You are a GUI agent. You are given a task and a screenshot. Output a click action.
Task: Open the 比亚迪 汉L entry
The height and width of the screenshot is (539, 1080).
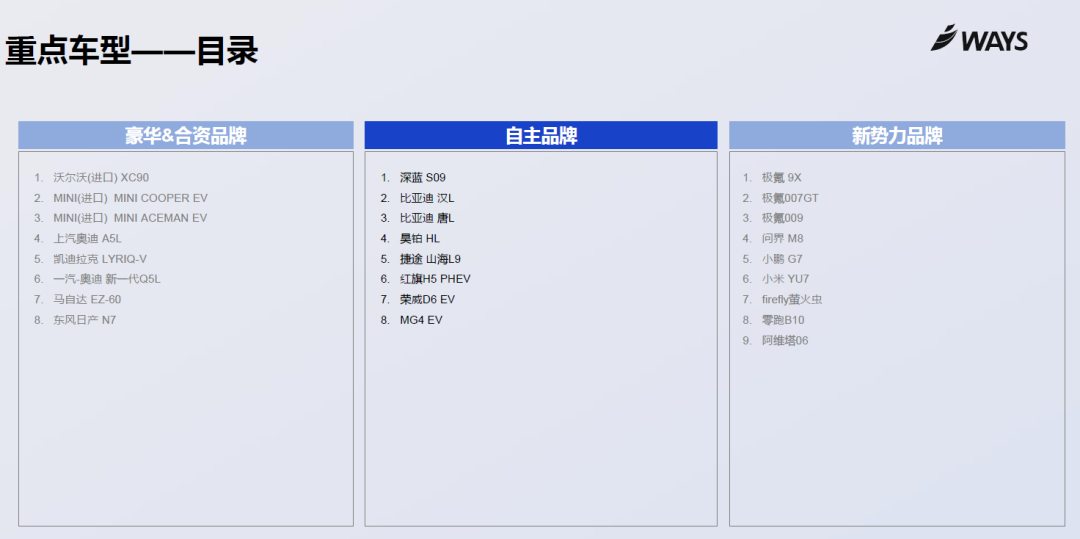427,198
